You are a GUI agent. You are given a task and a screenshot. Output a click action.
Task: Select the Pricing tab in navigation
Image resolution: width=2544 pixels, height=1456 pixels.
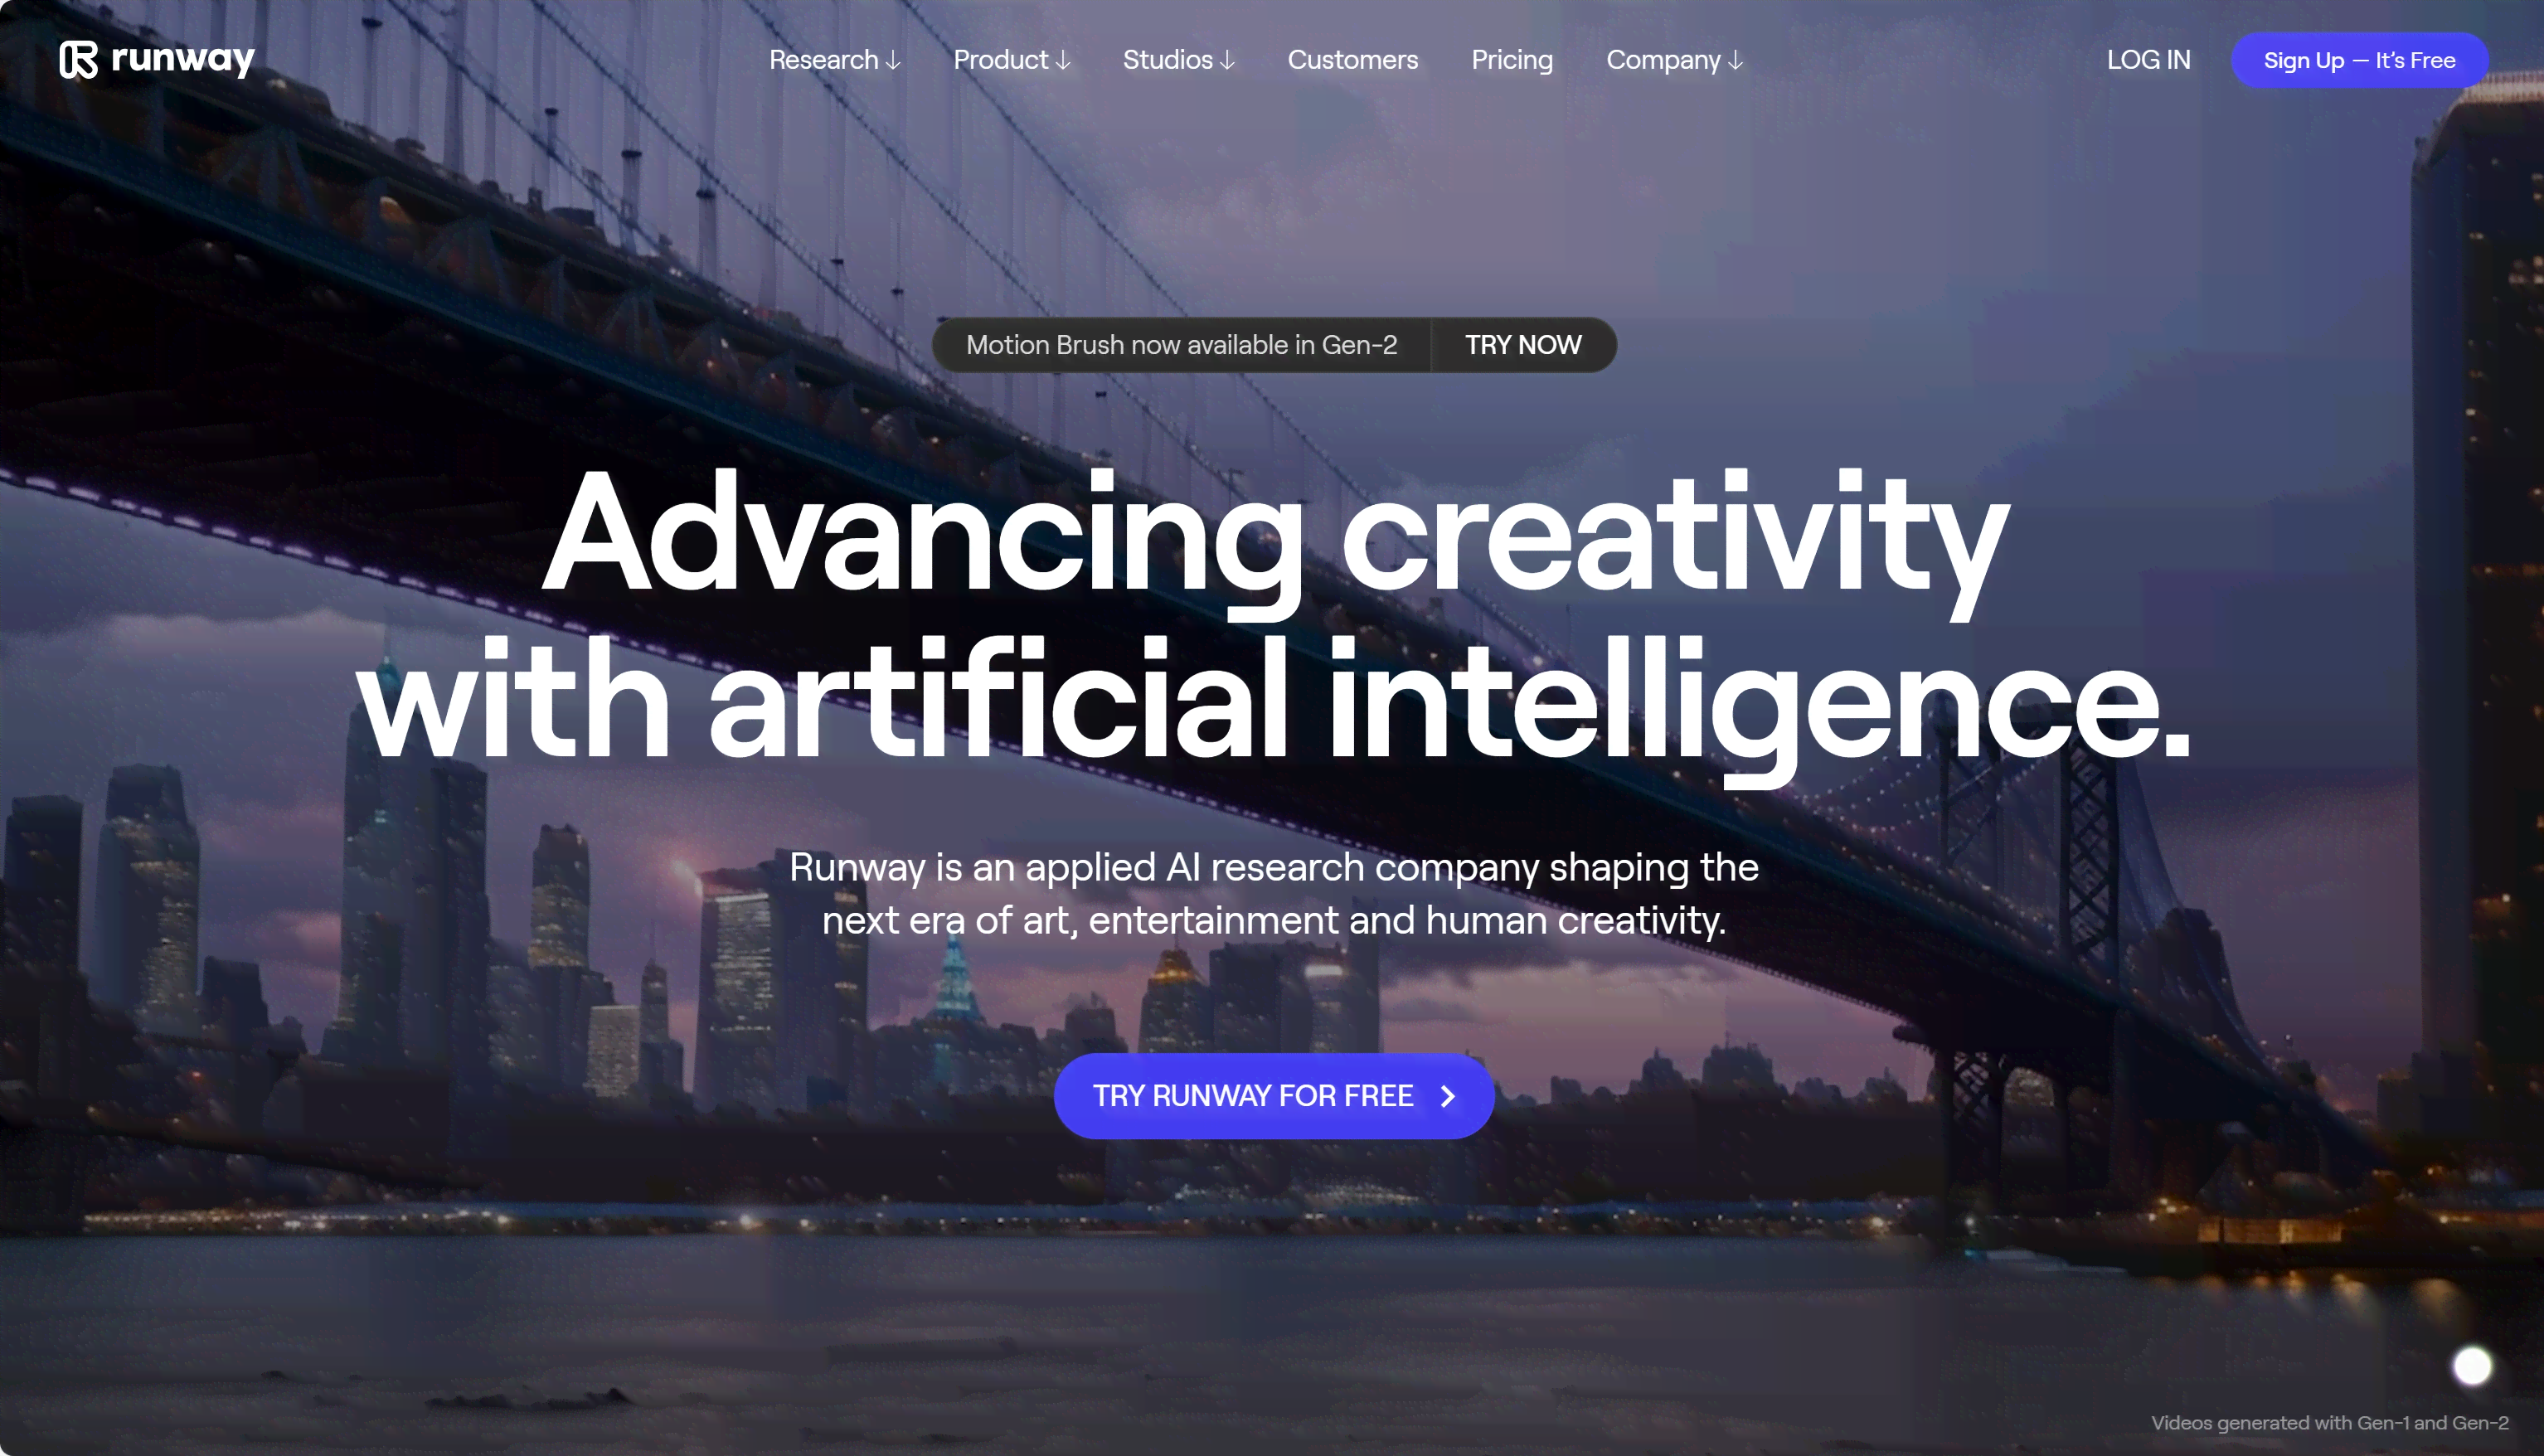pyautogui.click(x=1512, y=60)
